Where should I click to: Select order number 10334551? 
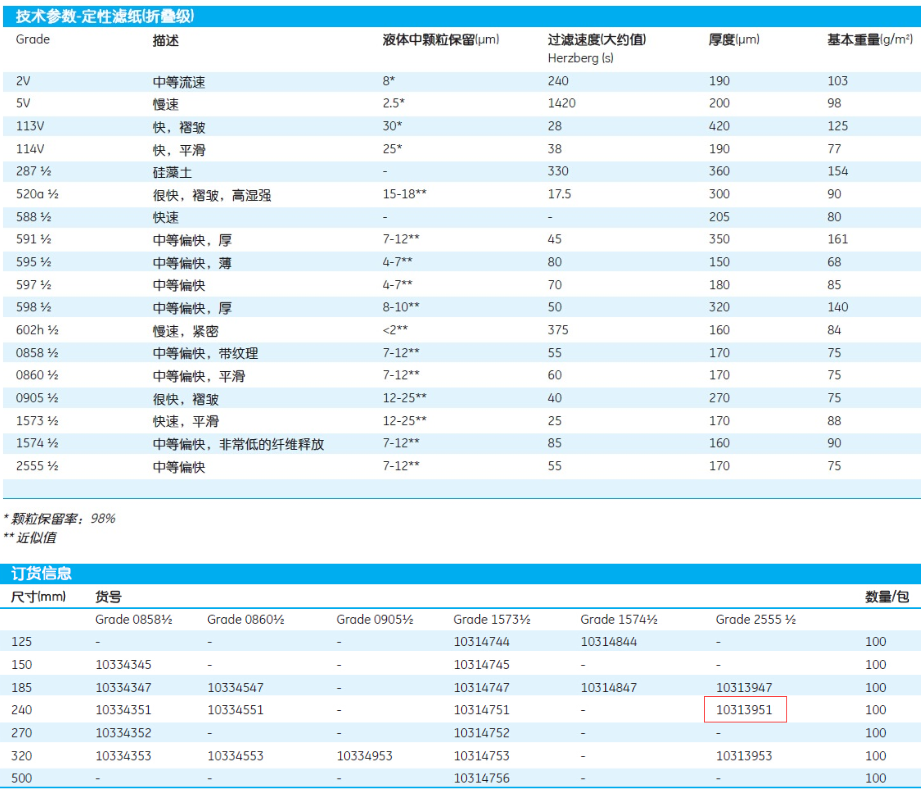pyautogui.click(x=236, y=710)
